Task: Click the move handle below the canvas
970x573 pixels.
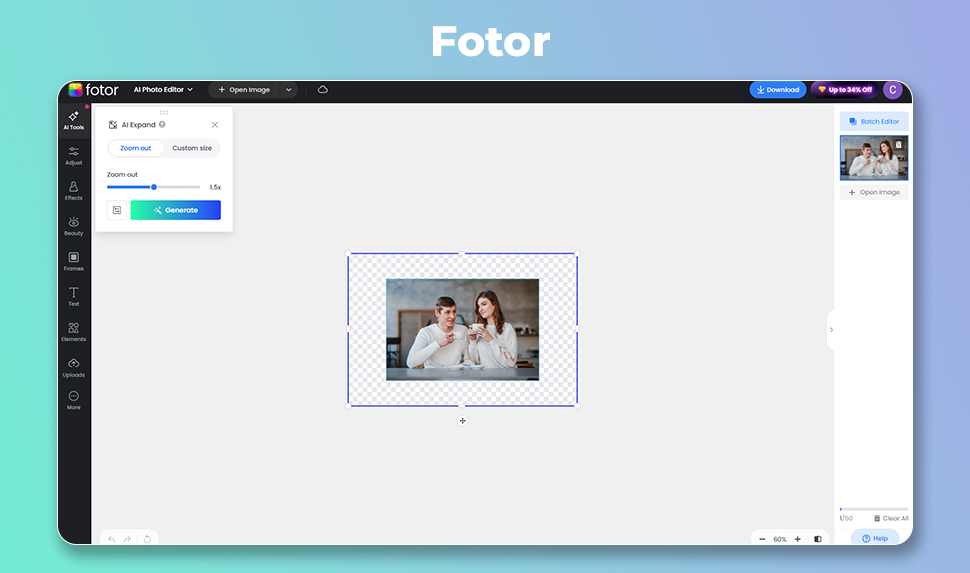Action: pyautogui.click(x=462, y=421)
